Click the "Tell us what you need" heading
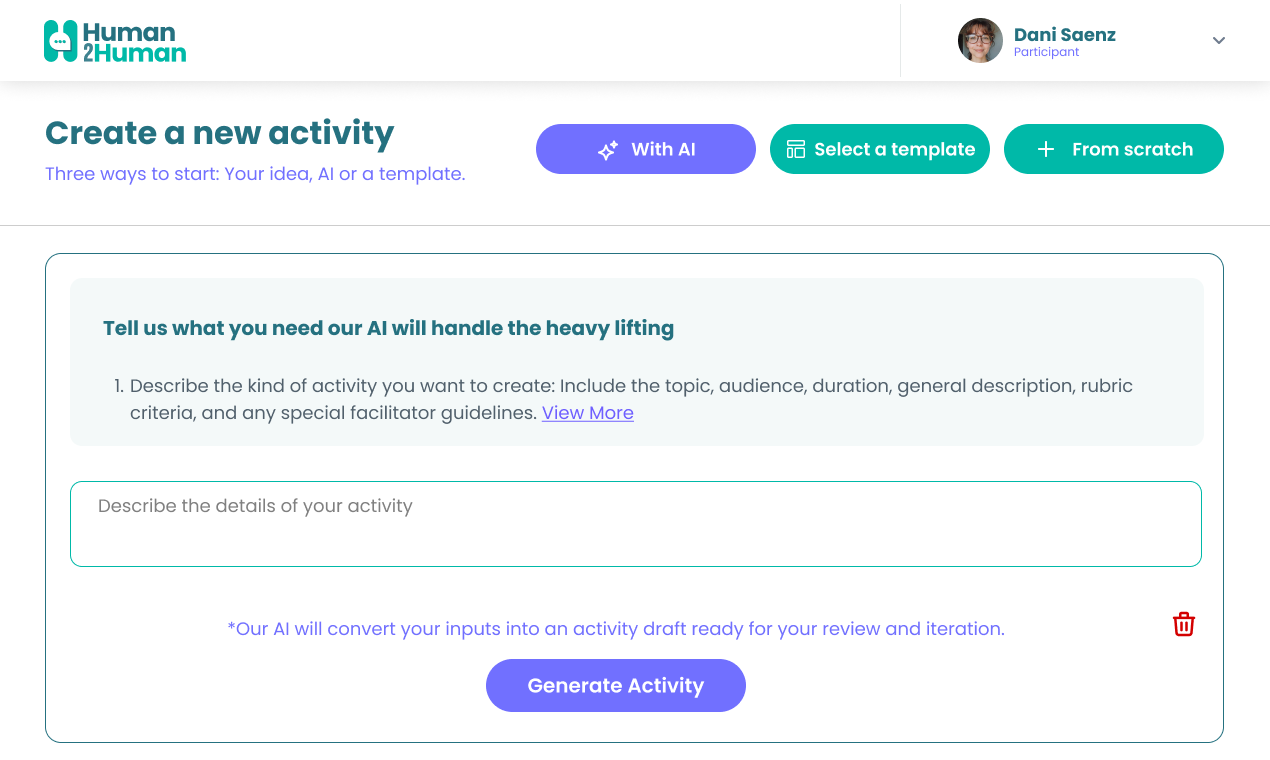The image size is (1270, 760). [388, 328]
